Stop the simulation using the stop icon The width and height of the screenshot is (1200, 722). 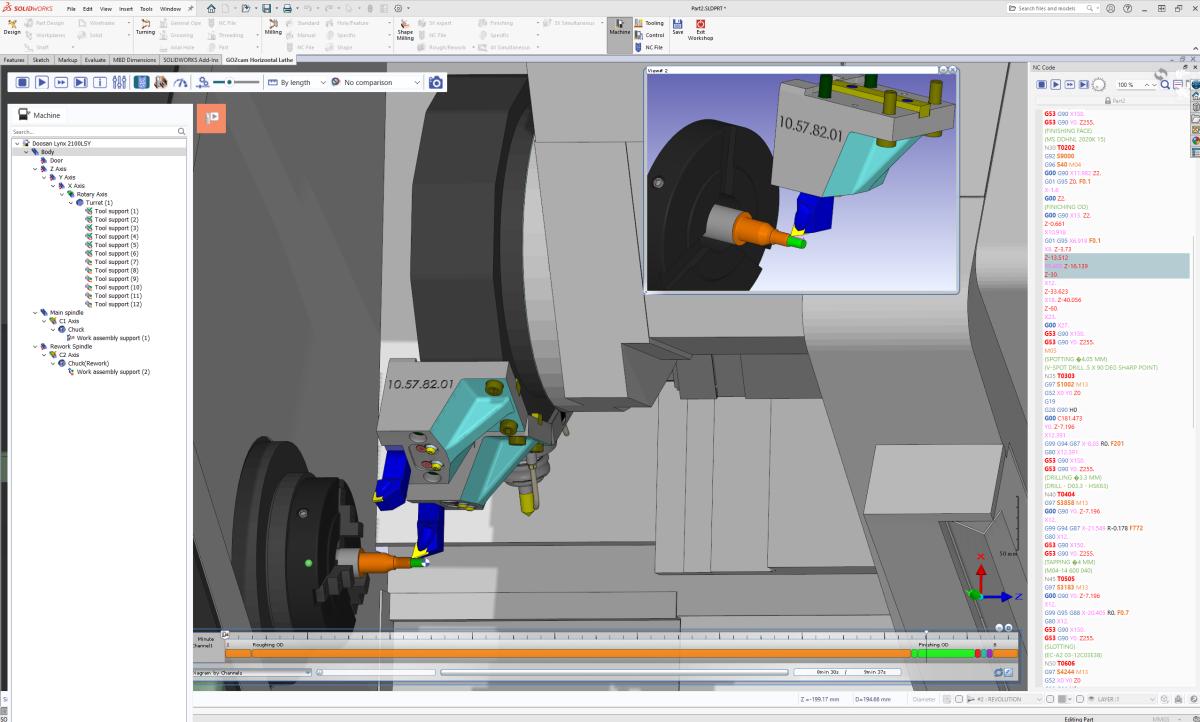point(21,82)
